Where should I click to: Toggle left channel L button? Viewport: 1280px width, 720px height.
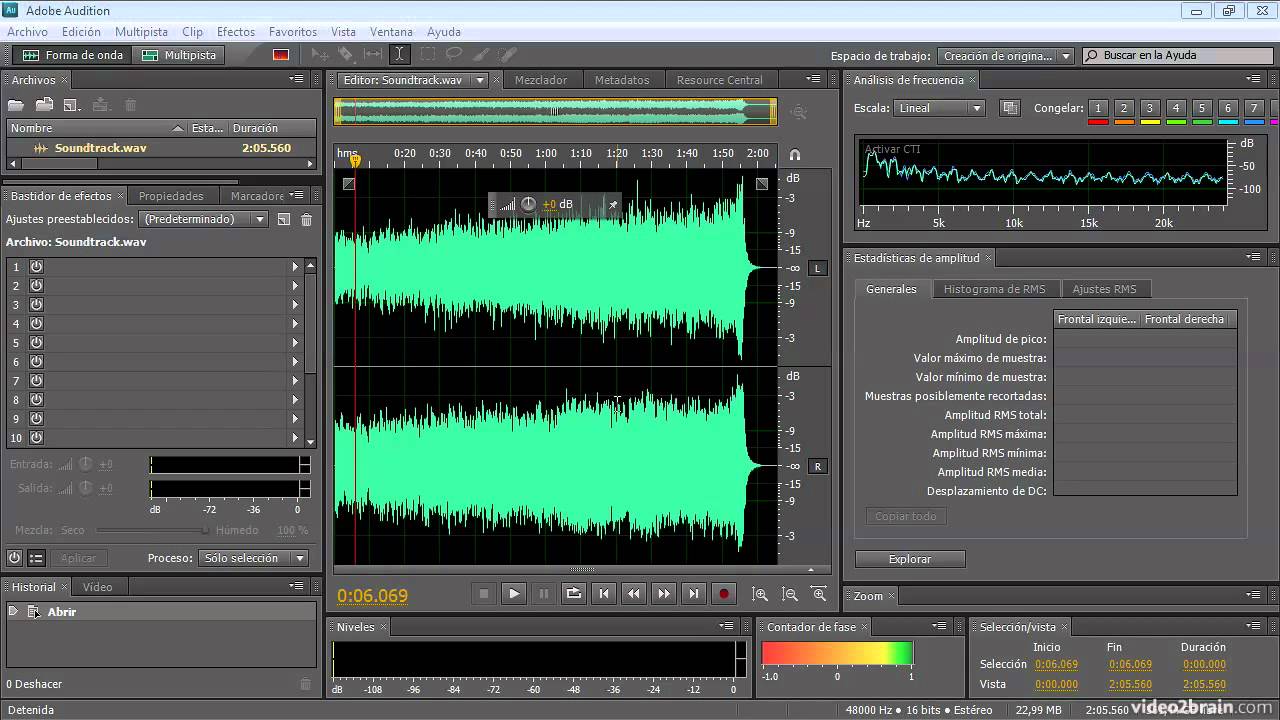817,268
